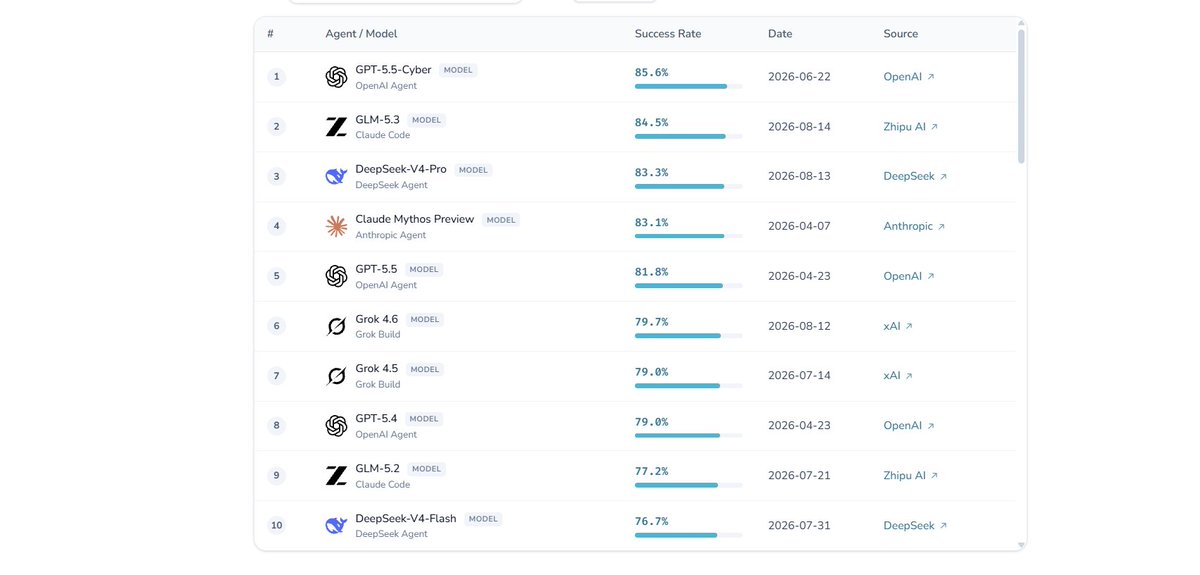This screenshot has width=1200, height=575.
Task: Click the OpenAI logo beside GPT-5.5-Cyber
Action: [x=336, y=77]
